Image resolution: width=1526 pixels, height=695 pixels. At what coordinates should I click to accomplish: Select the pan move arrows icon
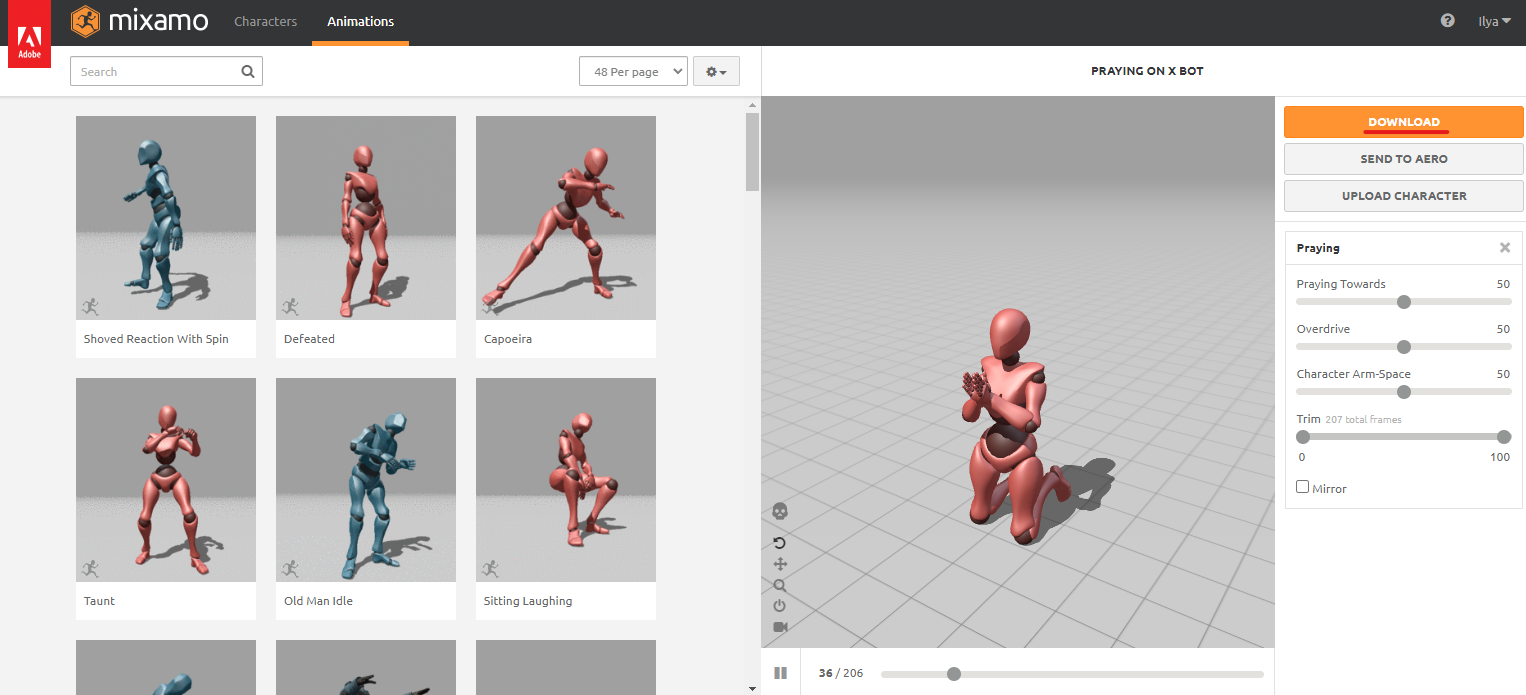point(780,564)
